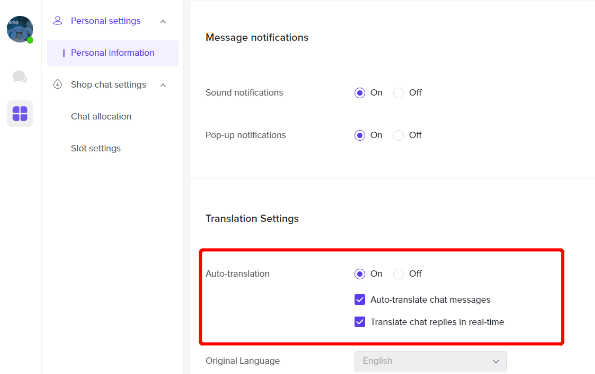Click the Pop-up notifications label
This screenshot has height=374, width=595.
click(x=246, y=135)
